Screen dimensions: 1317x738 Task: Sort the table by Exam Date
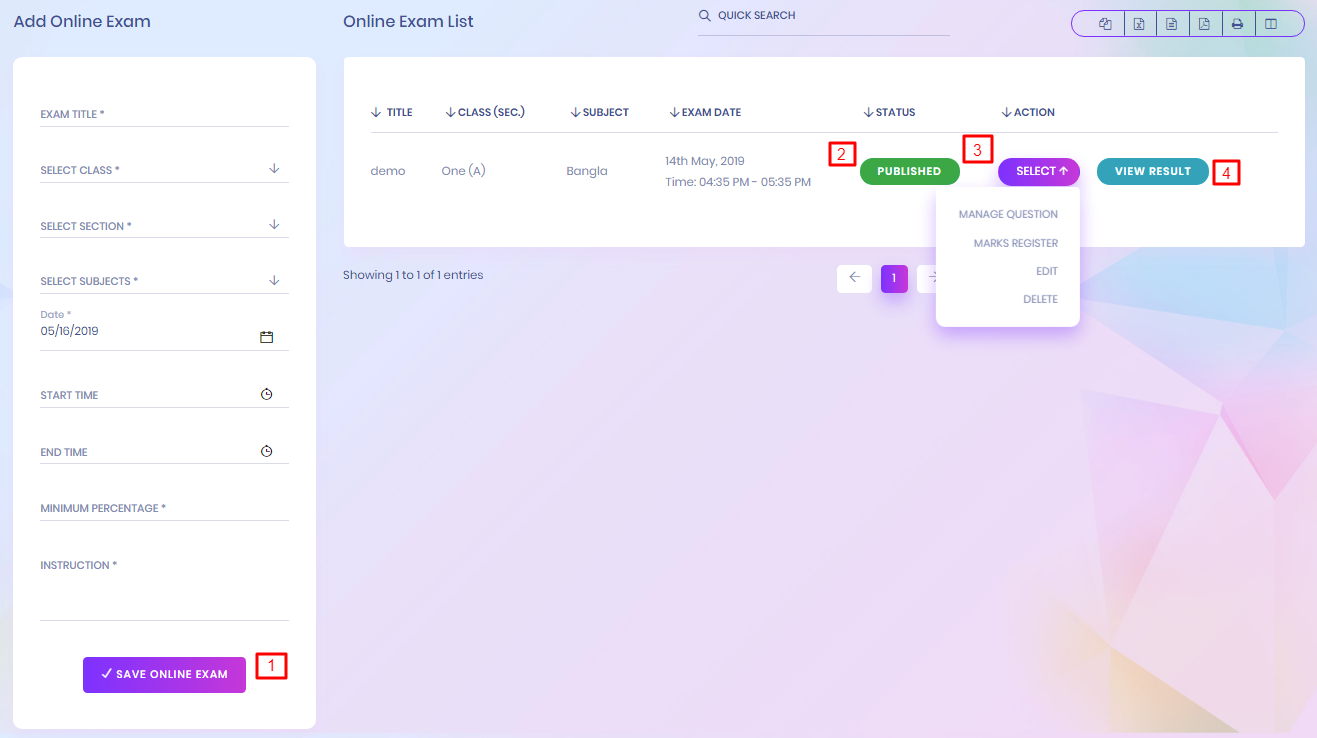[705, 112]
